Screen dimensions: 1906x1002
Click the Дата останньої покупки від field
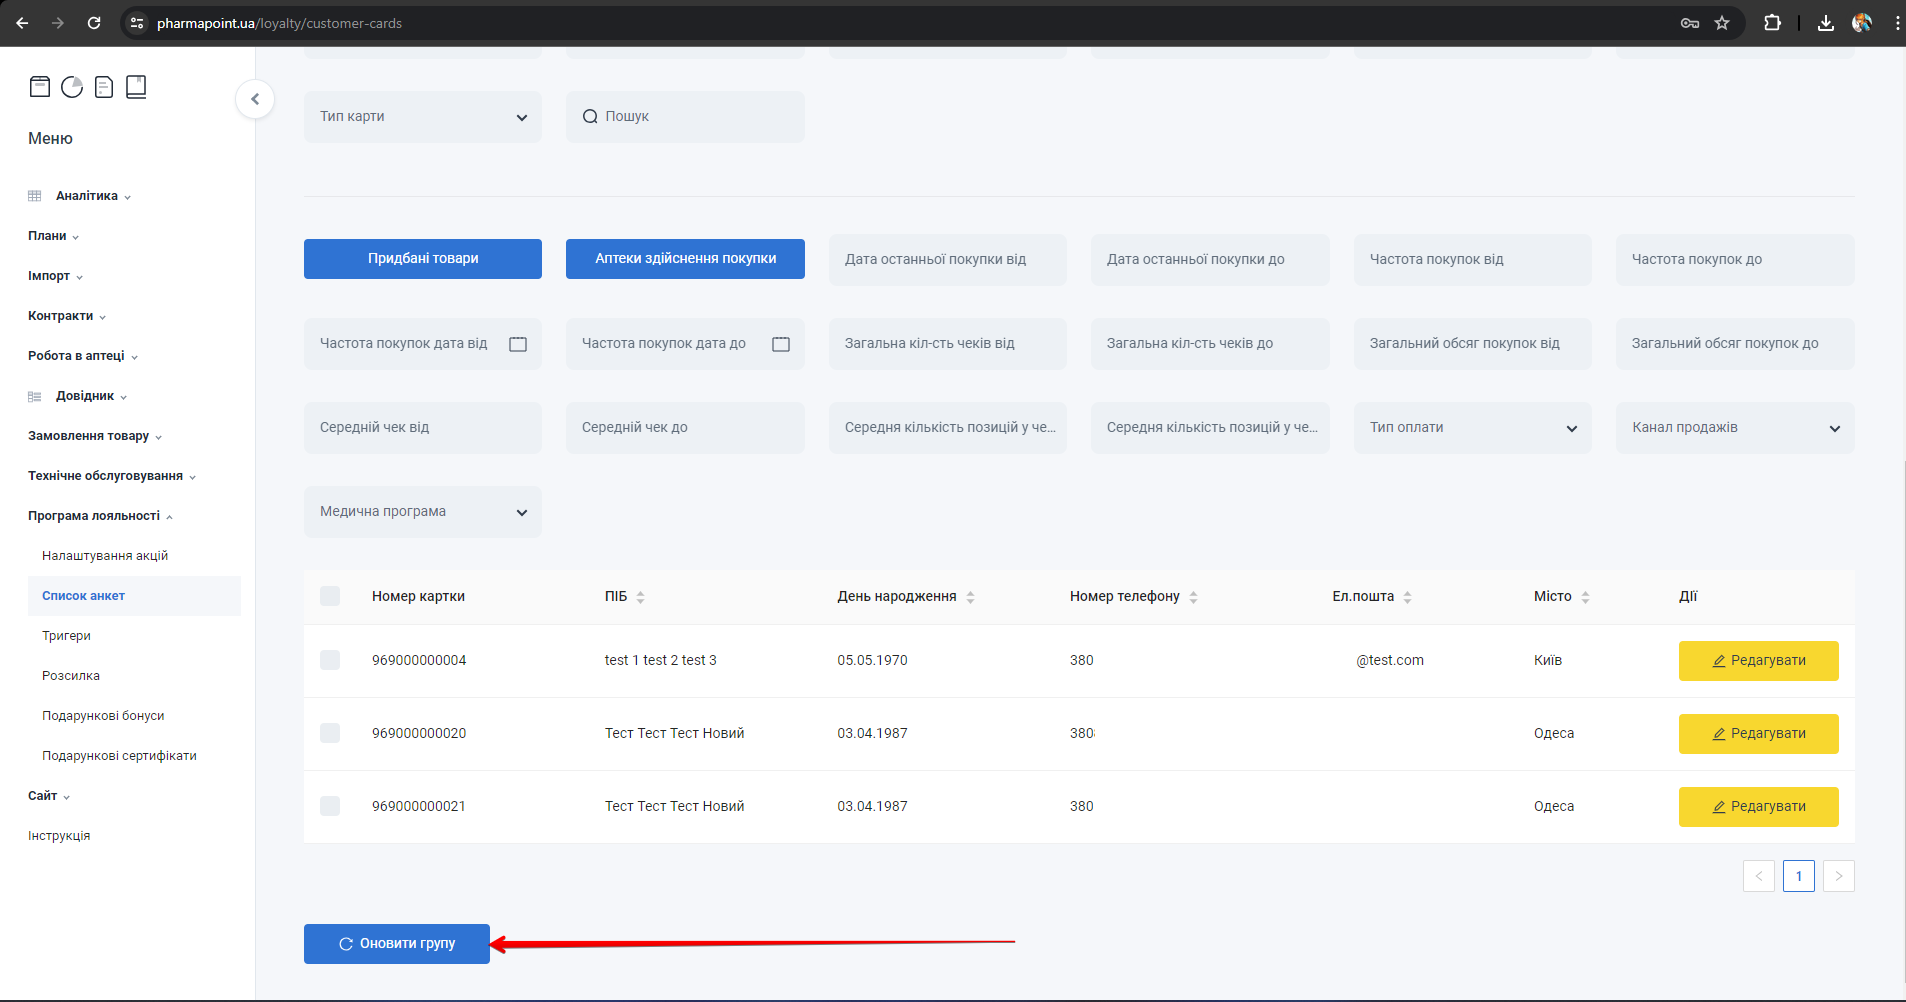[x=948, y=260]
